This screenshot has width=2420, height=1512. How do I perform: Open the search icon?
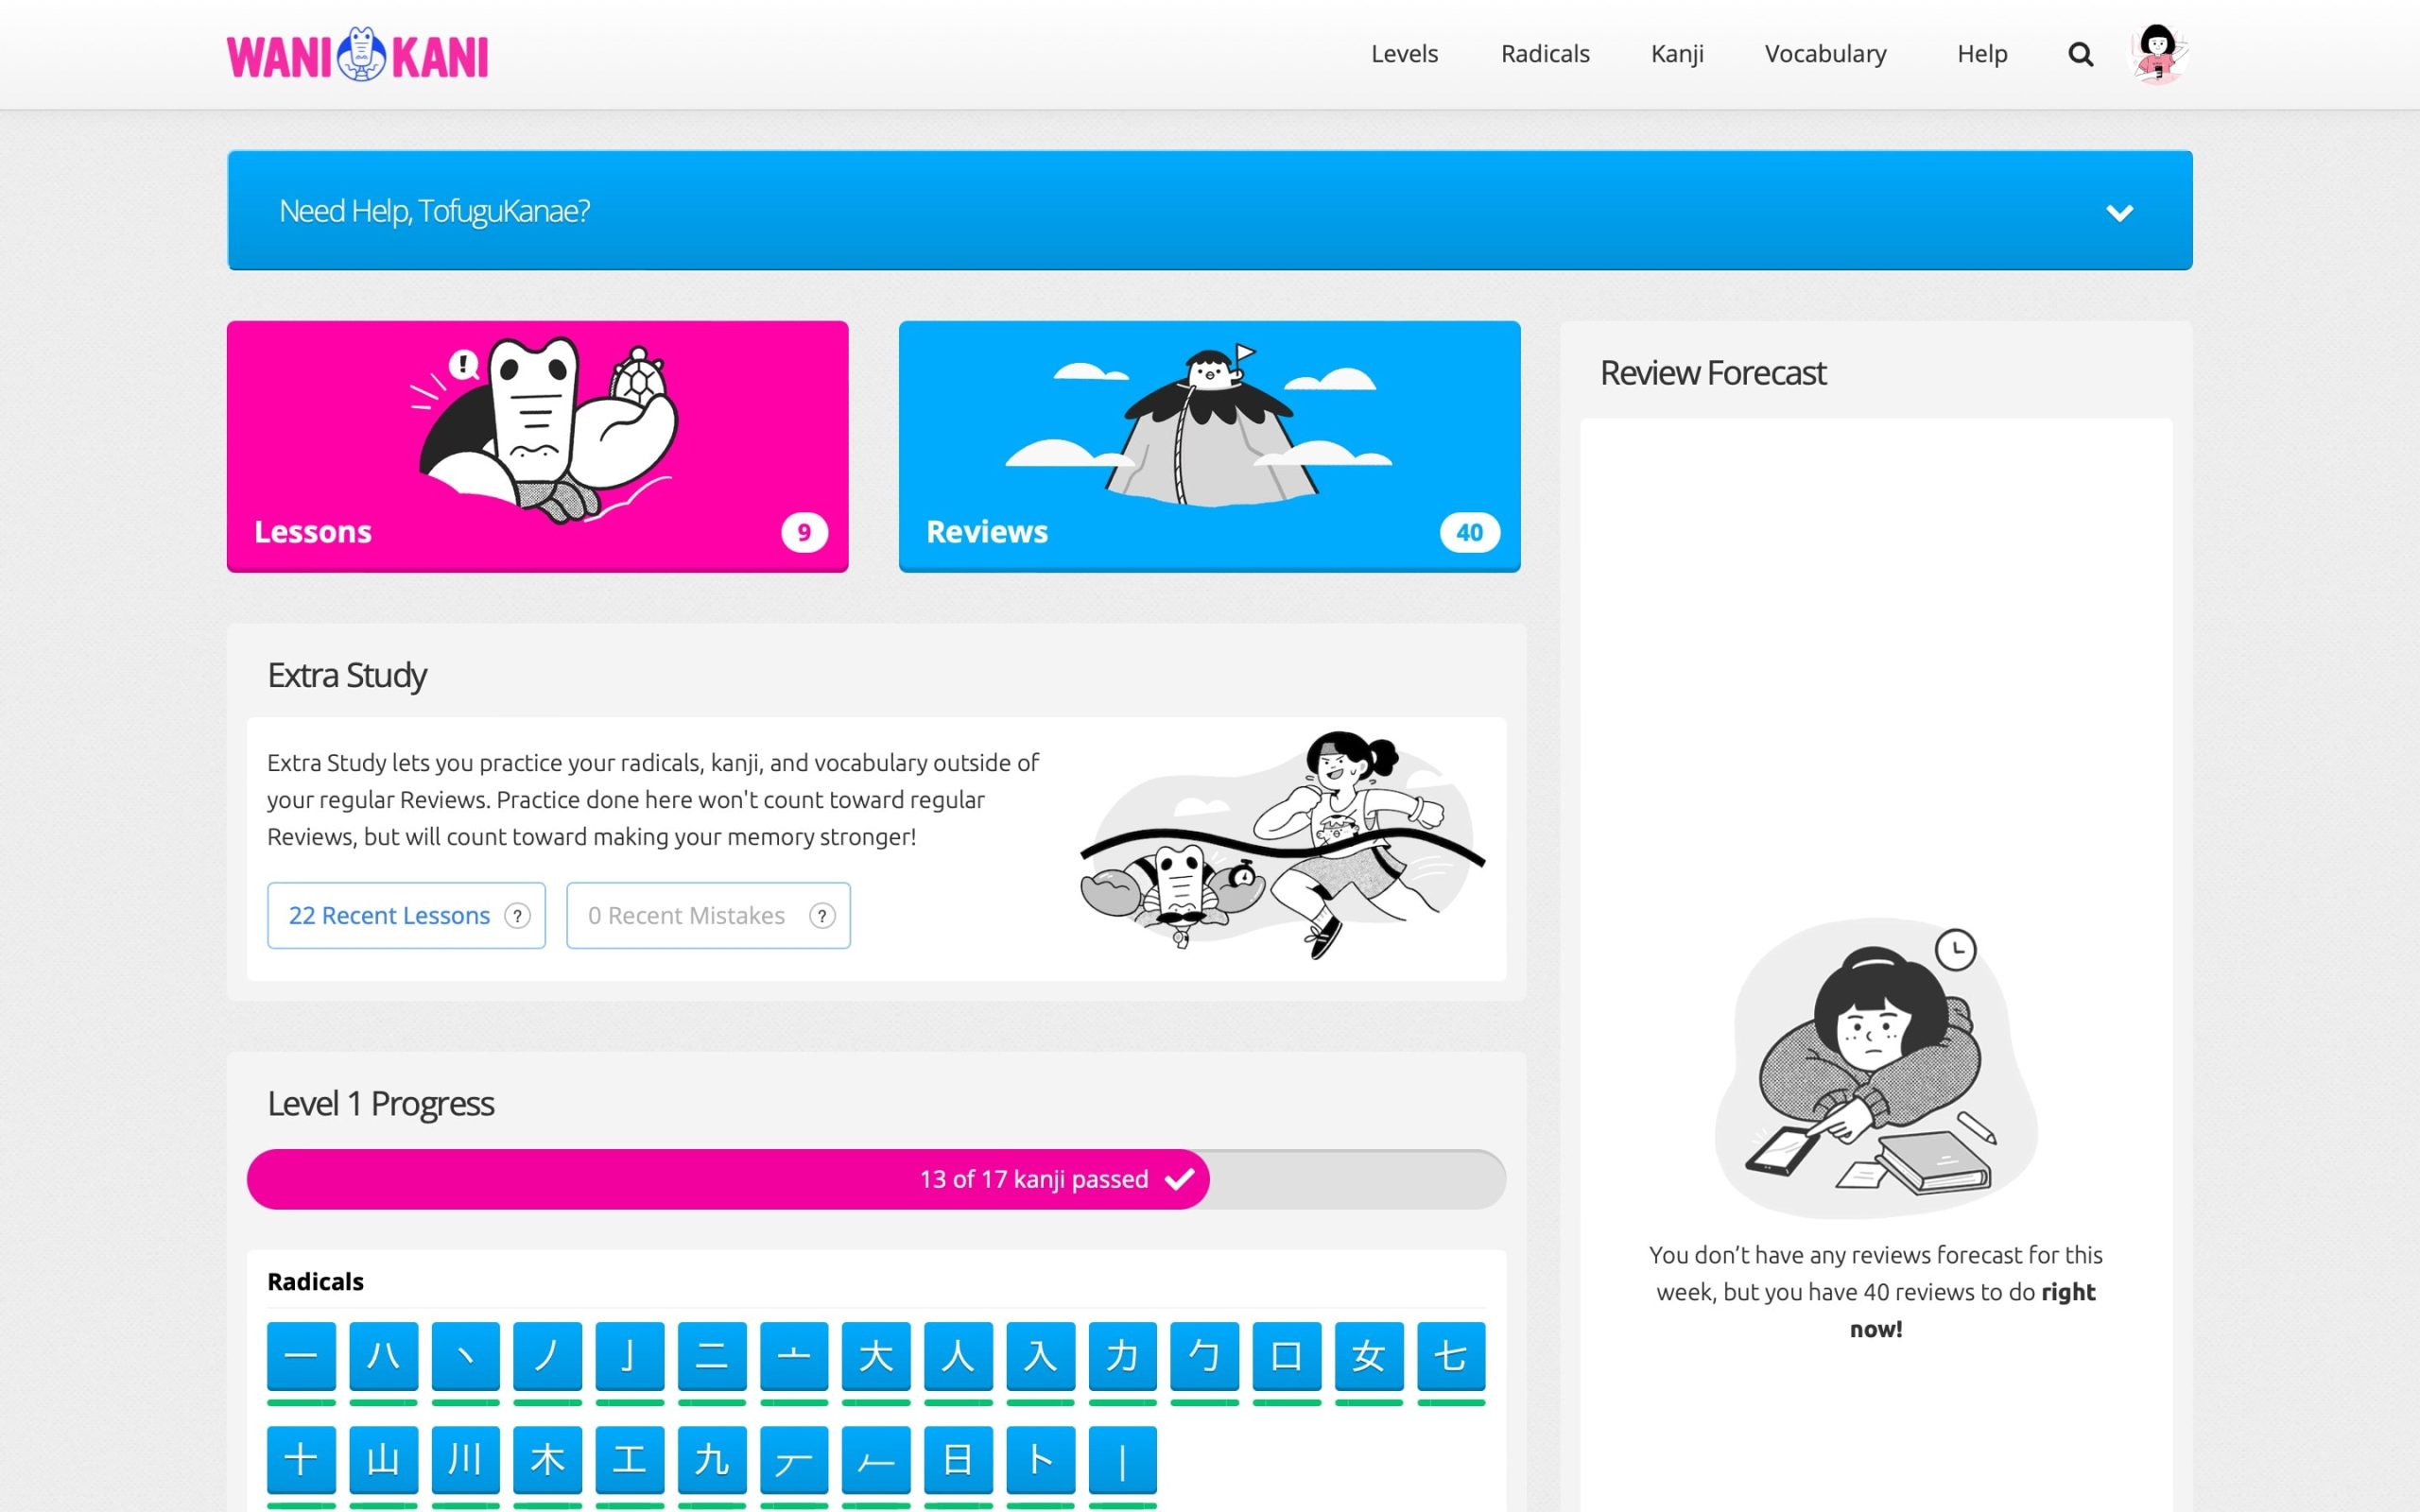point(2082,52)
